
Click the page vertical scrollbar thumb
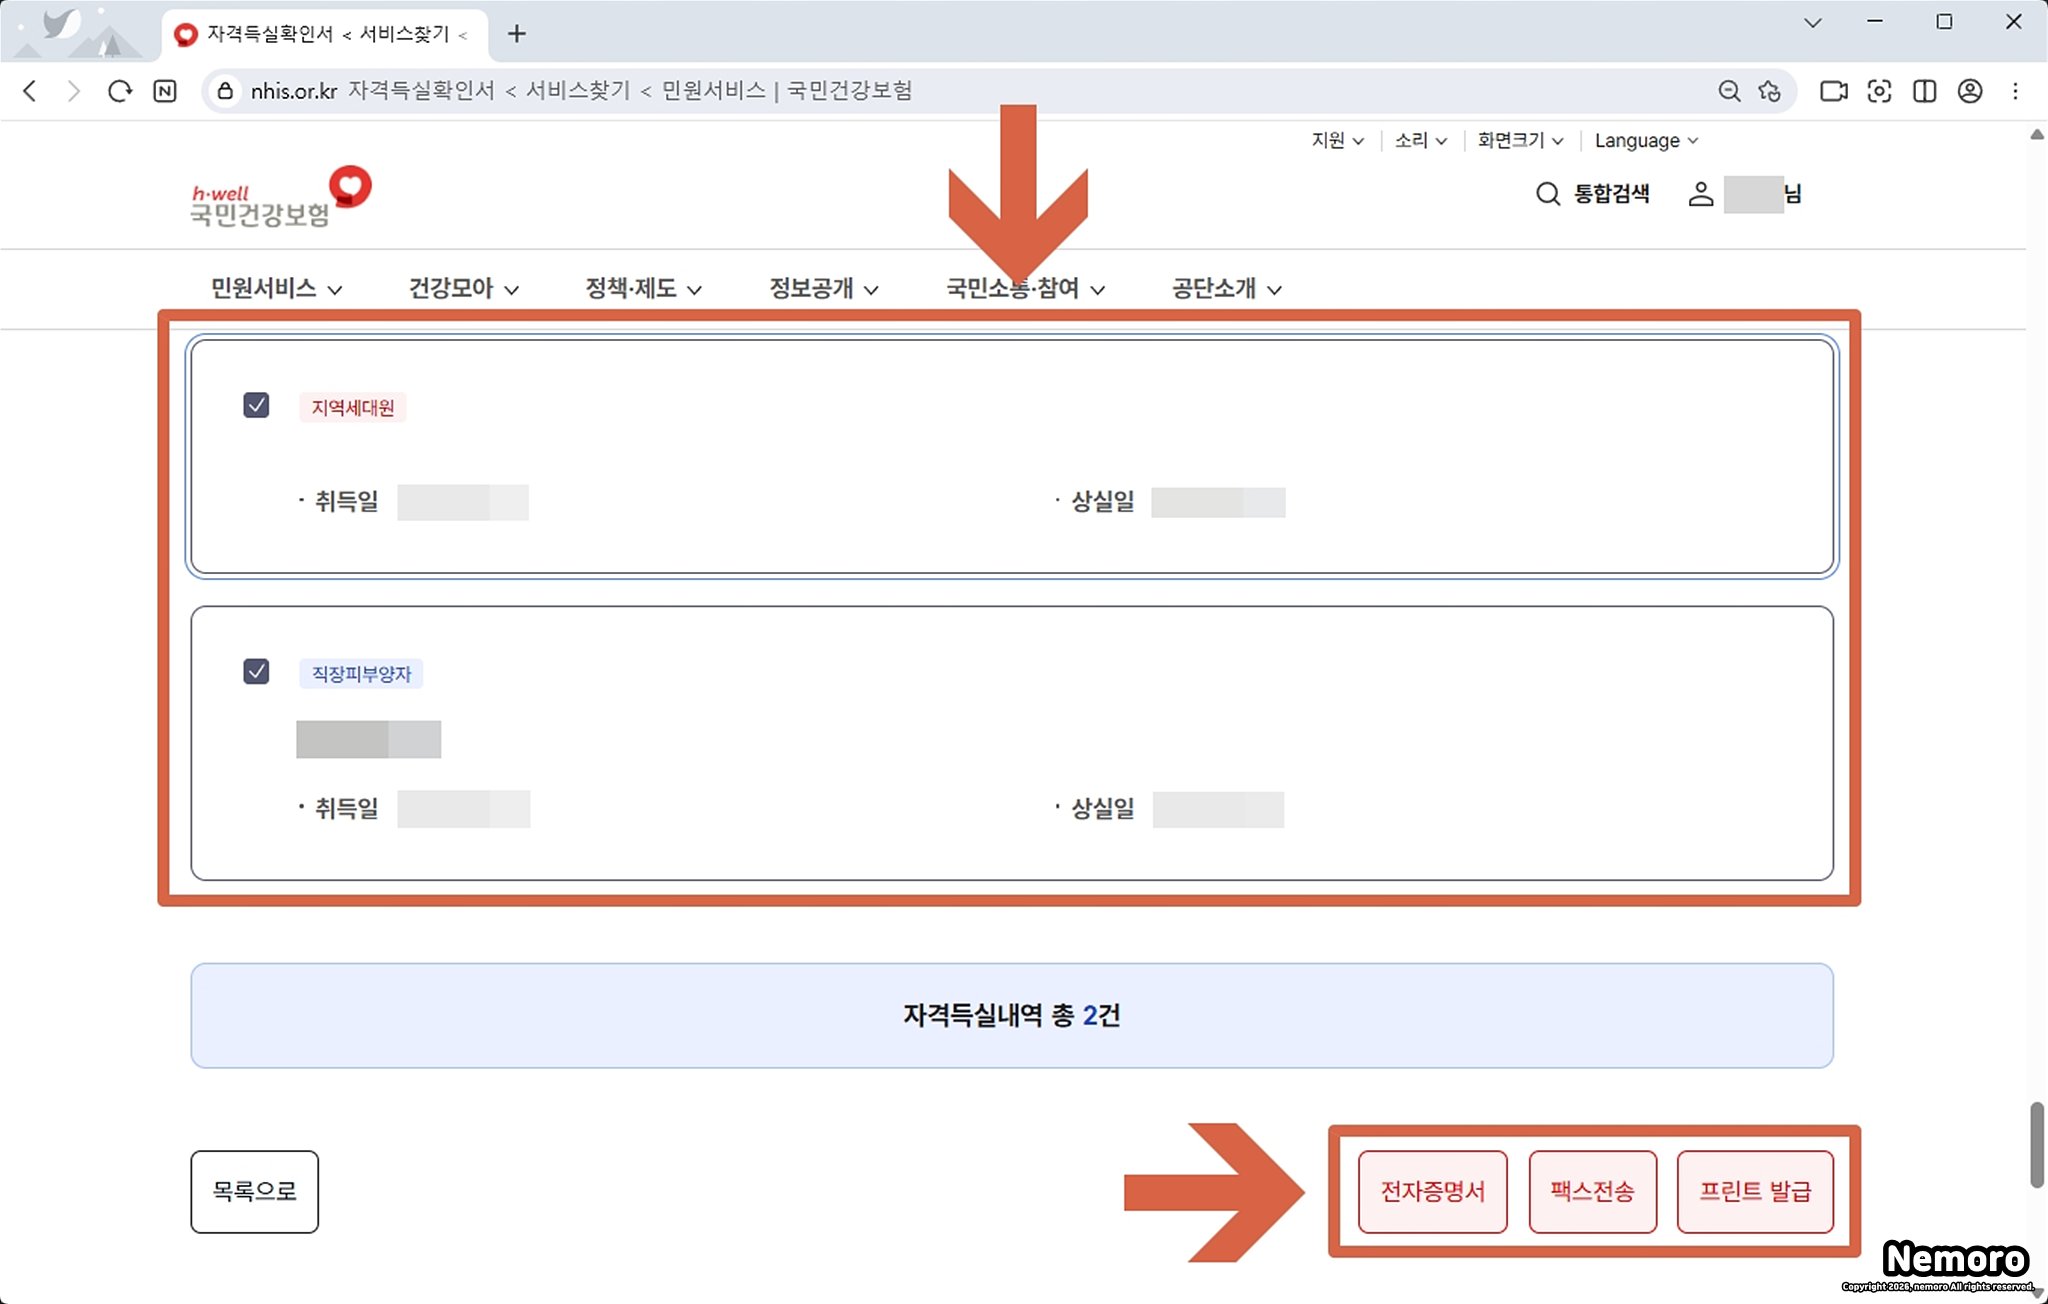[2036, 1144]
